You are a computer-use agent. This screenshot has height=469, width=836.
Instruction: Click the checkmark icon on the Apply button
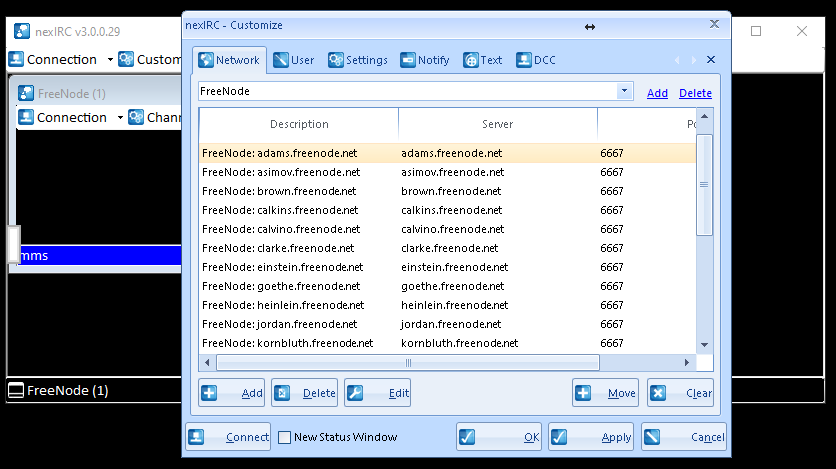point(559,437)
